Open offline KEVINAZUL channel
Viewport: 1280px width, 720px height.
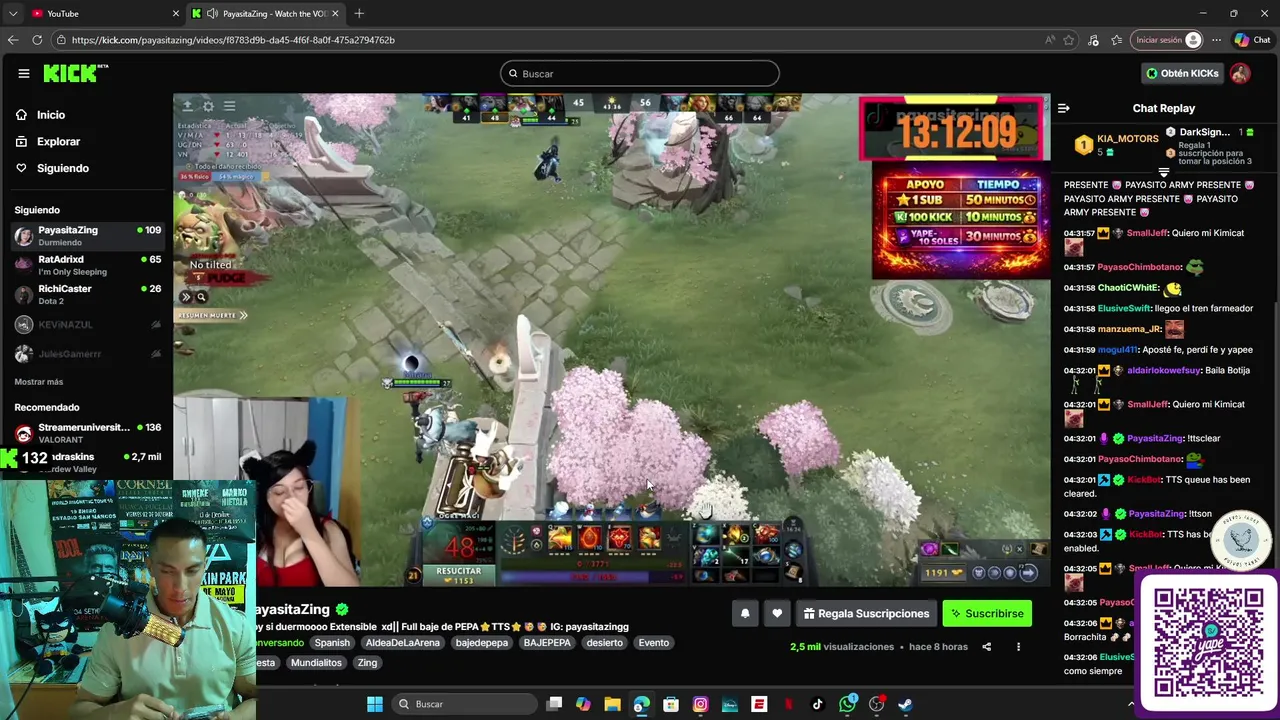point(88,325)
